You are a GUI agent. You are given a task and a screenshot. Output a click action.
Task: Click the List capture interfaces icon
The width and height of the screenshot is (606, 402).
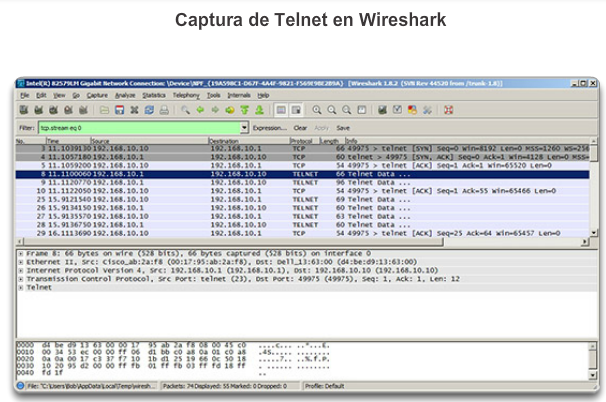24,110
